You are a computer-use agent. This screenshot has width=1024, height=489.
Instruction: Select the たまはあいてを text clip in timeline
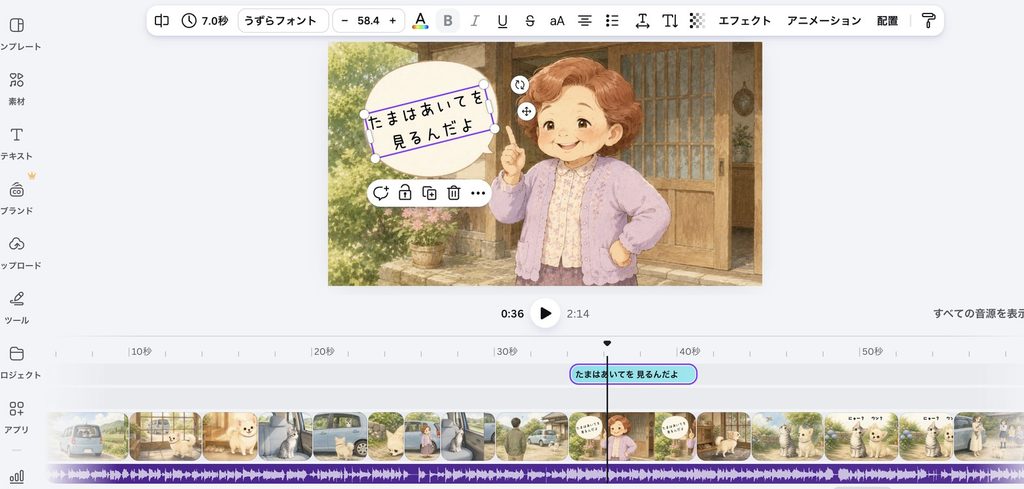pyautogui.click(x=633, y=374)
